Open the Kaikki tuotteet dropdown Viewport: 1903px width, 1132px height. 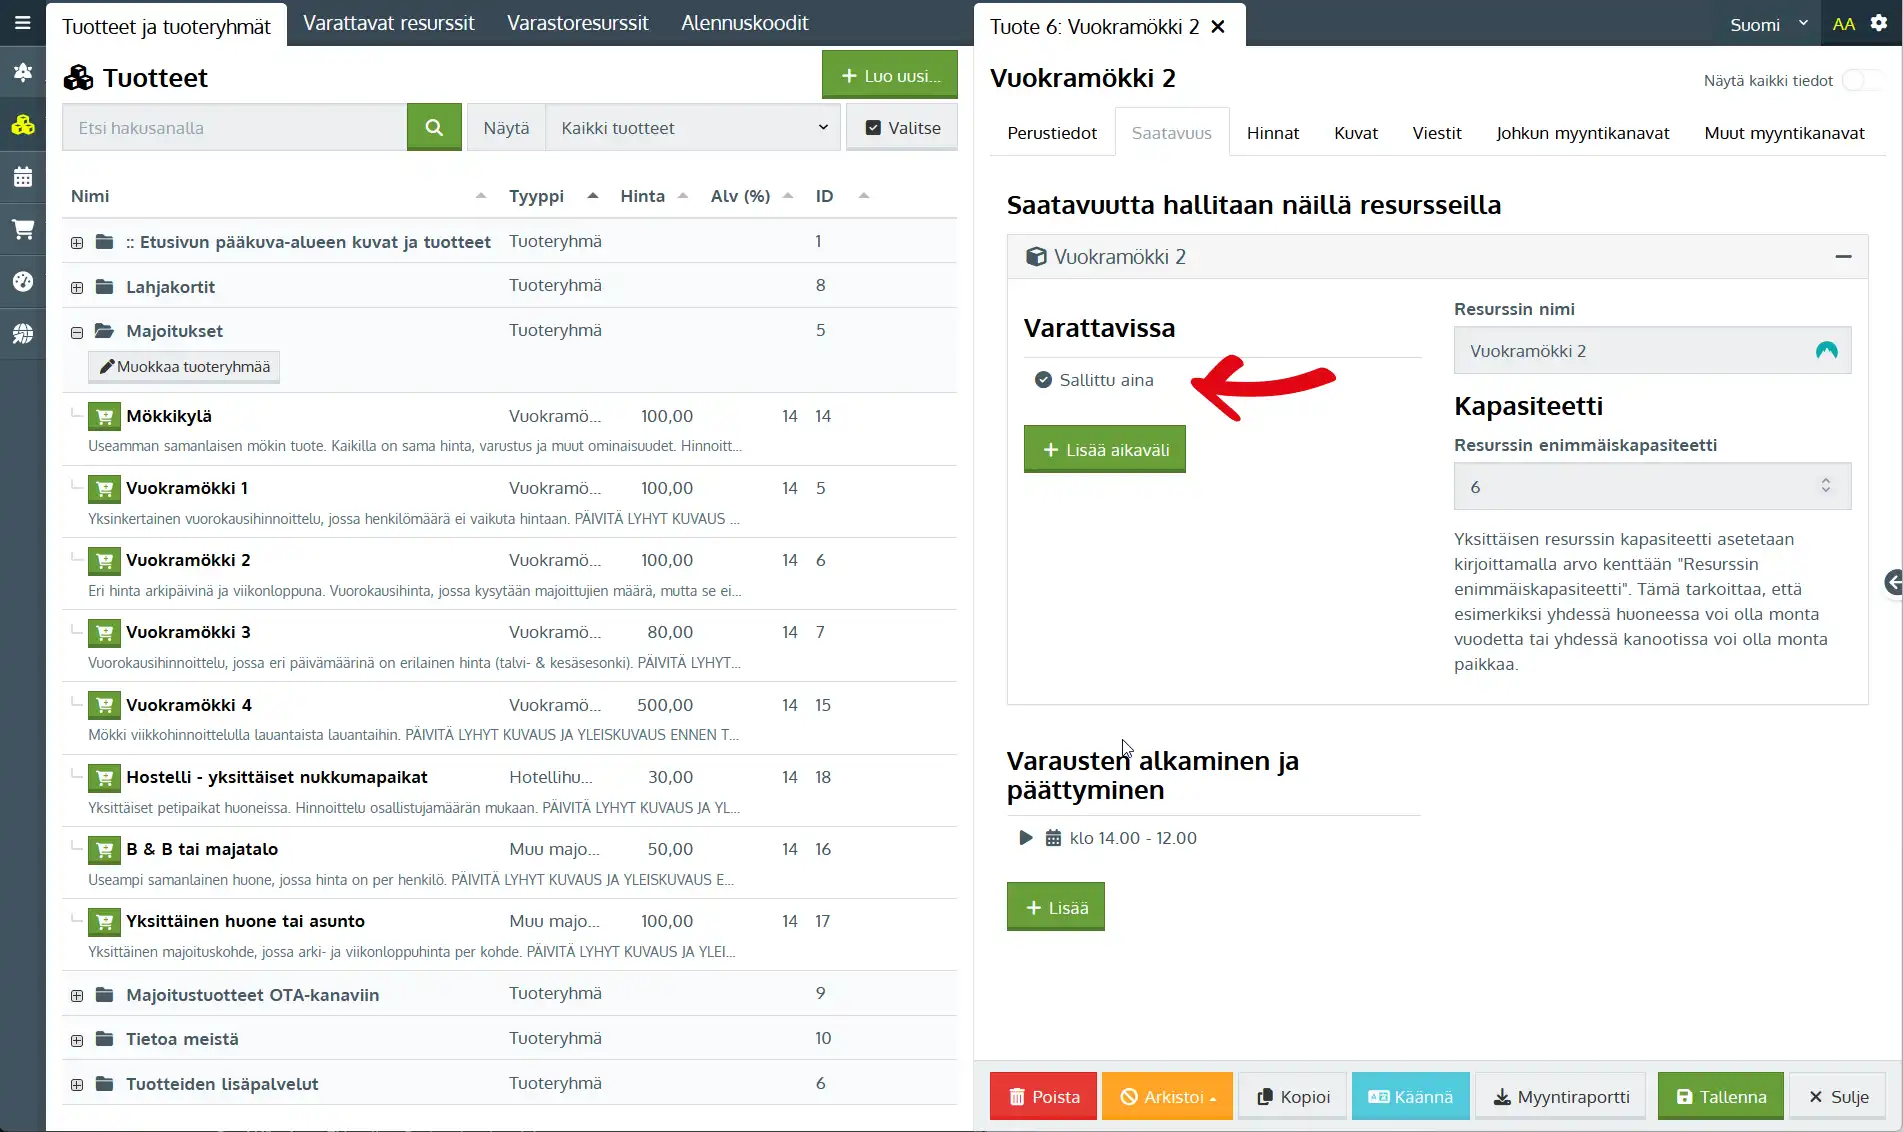(x=693, y=128)
